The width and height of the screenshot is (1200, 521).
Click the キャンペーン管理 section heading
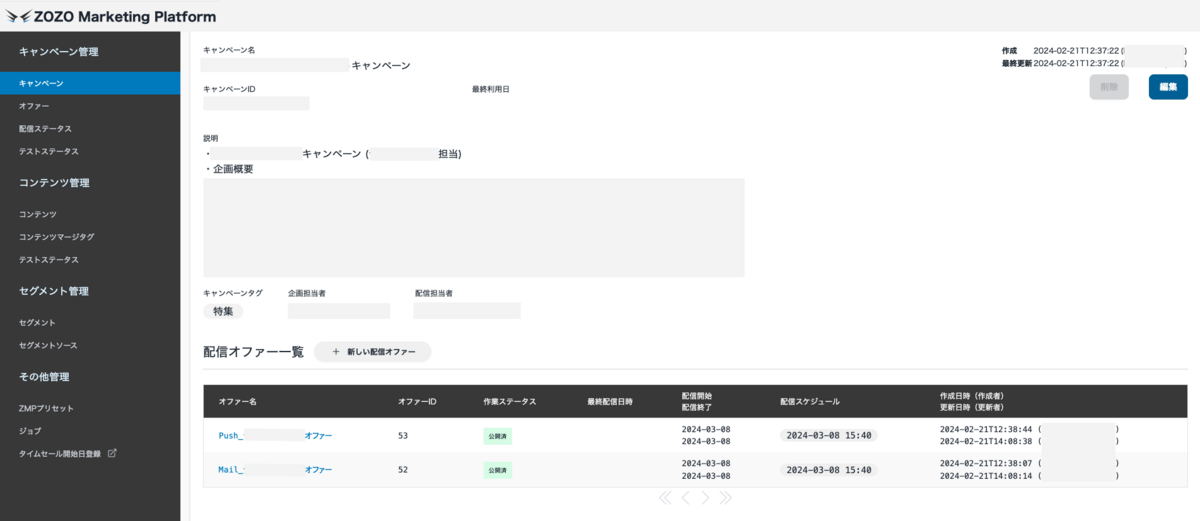click(59, 52)
